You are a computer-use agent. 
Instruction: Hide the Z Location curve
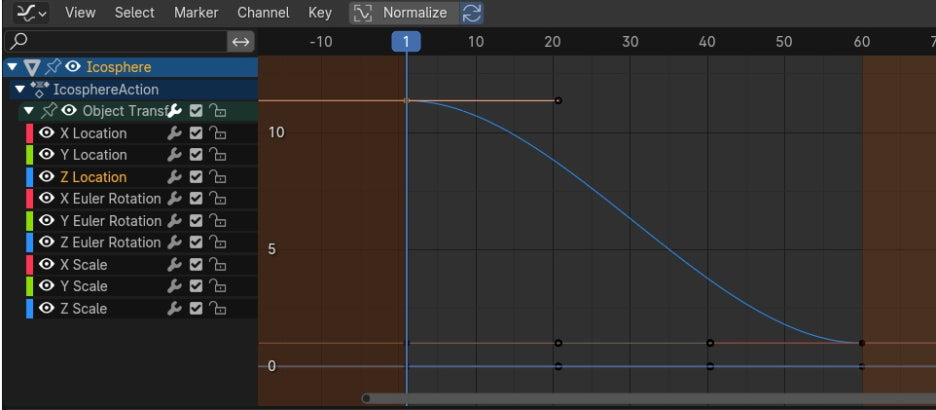(x=47, y=177)
